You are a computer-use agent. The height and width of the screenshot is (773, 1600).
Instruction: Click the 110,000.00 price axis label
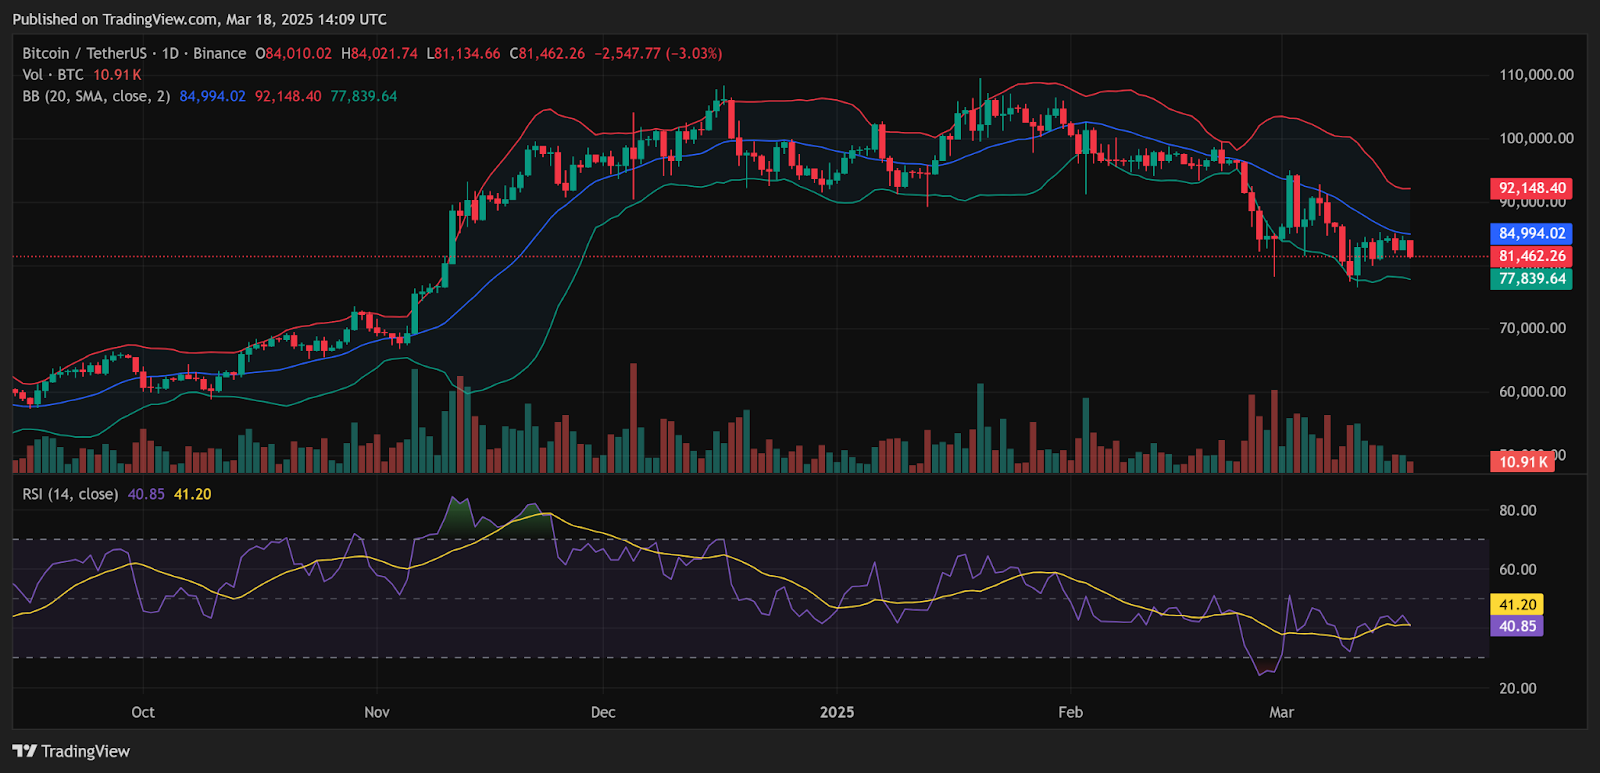point(1536,75)
